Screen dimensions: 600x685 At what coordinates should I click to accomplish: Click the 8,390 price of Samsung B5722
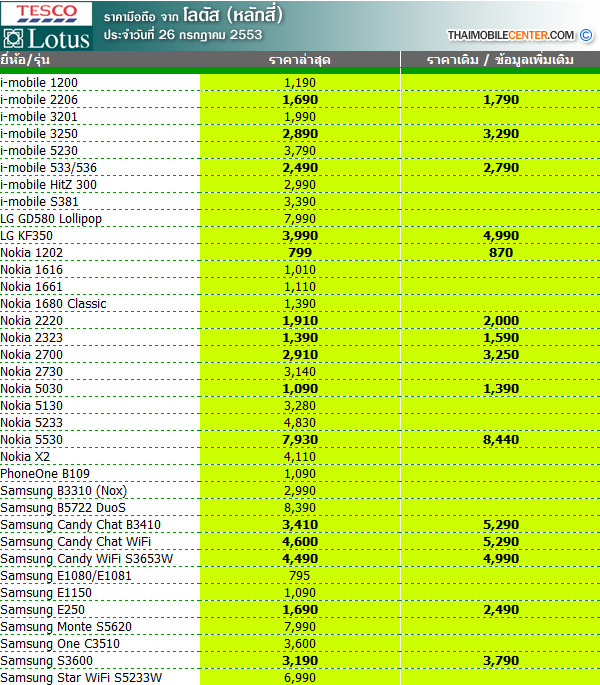coord(300,509)
